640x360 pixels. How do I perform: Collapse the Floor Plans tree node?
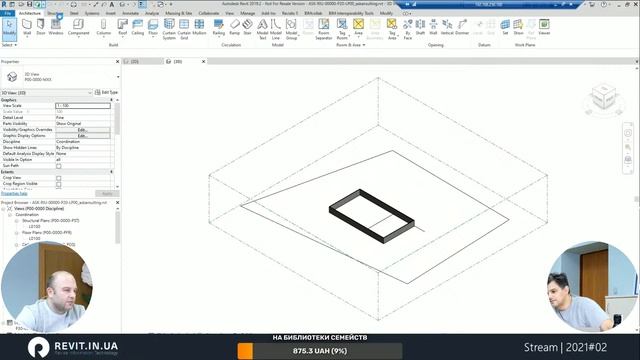click(17, 233)
